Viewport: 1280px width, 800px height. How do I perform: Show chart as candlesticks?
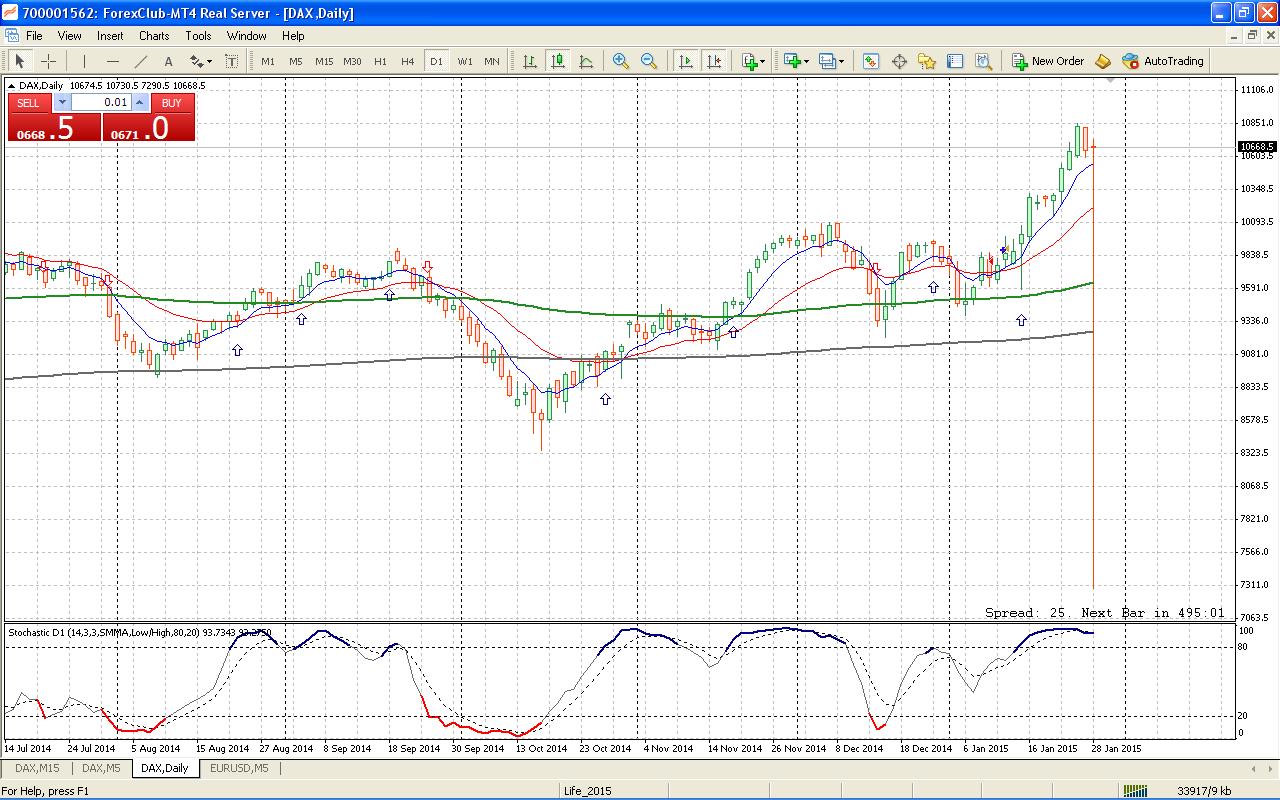click(x=558, y=61)
